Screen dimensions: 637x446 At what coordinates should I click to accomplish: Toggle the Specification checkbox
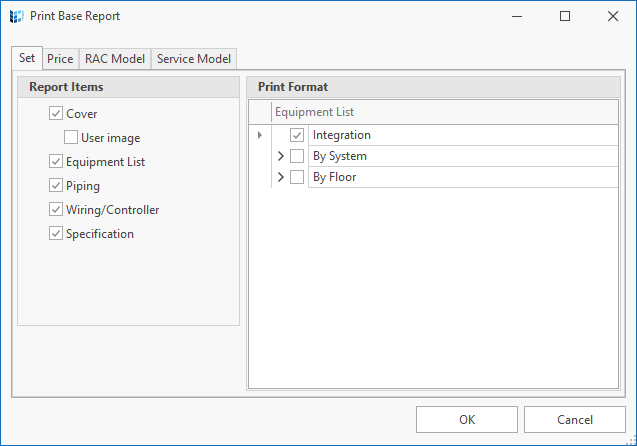click(x=56, y=233)
